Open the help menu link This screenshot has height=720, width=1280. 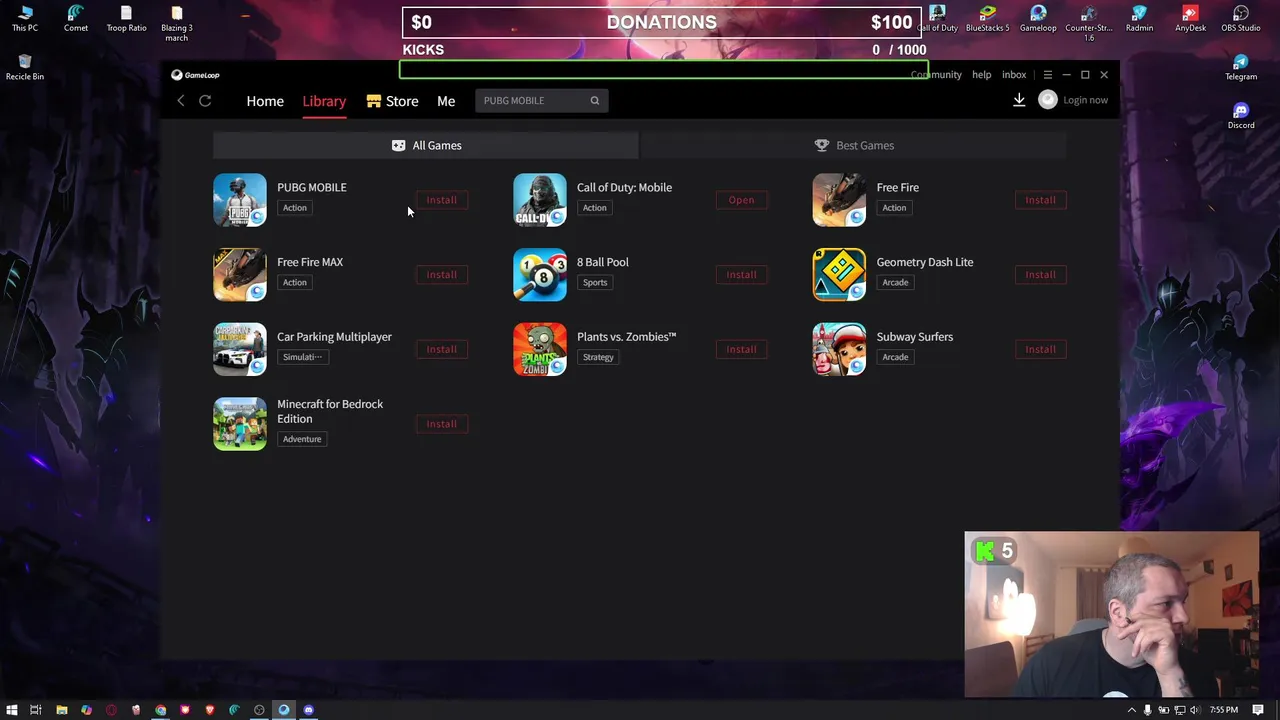point(982,75)
